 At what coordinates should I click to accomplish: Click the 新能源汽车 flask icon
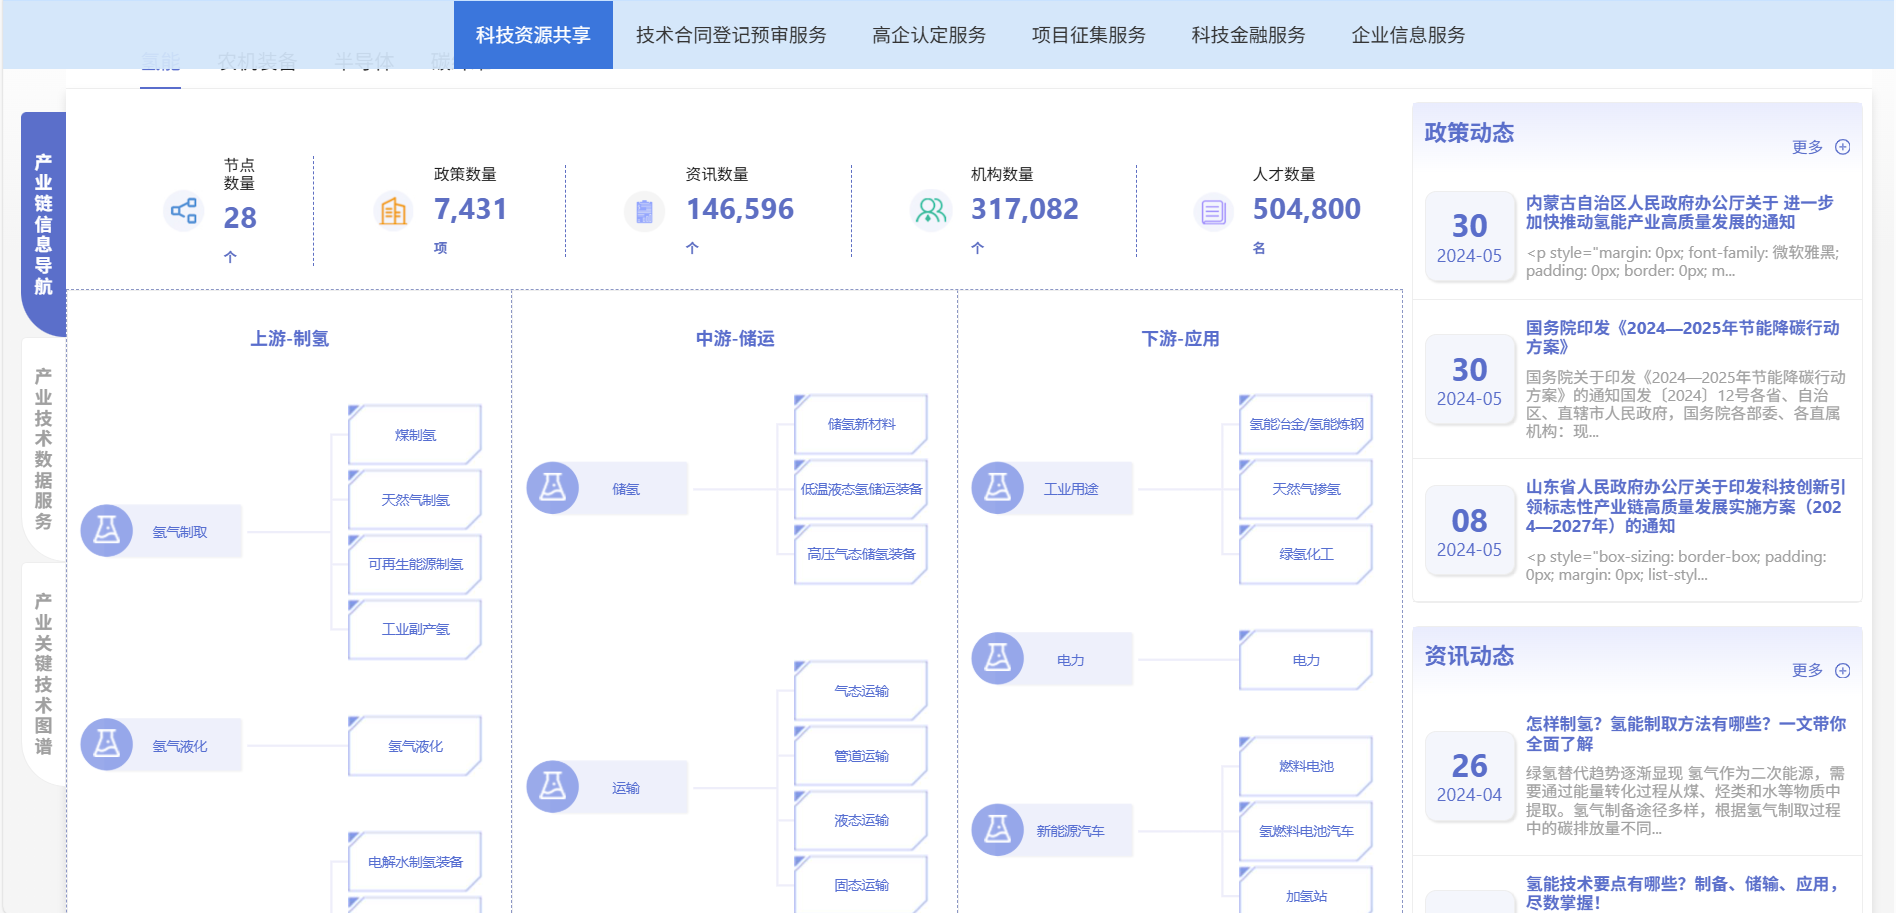coord(998,830)
